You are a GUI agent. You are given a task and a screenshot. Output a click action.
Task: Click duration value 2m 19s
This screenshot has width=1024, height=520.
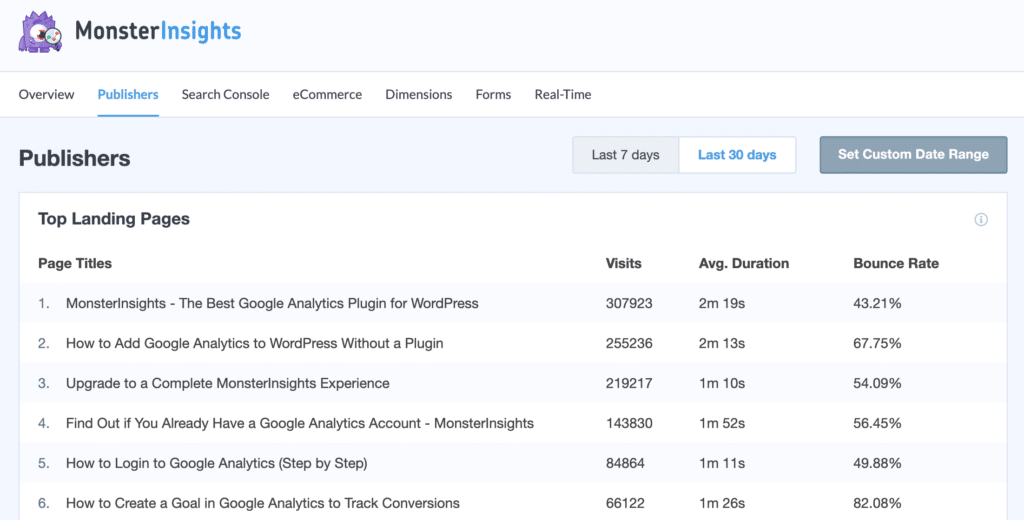pos(722,303)
